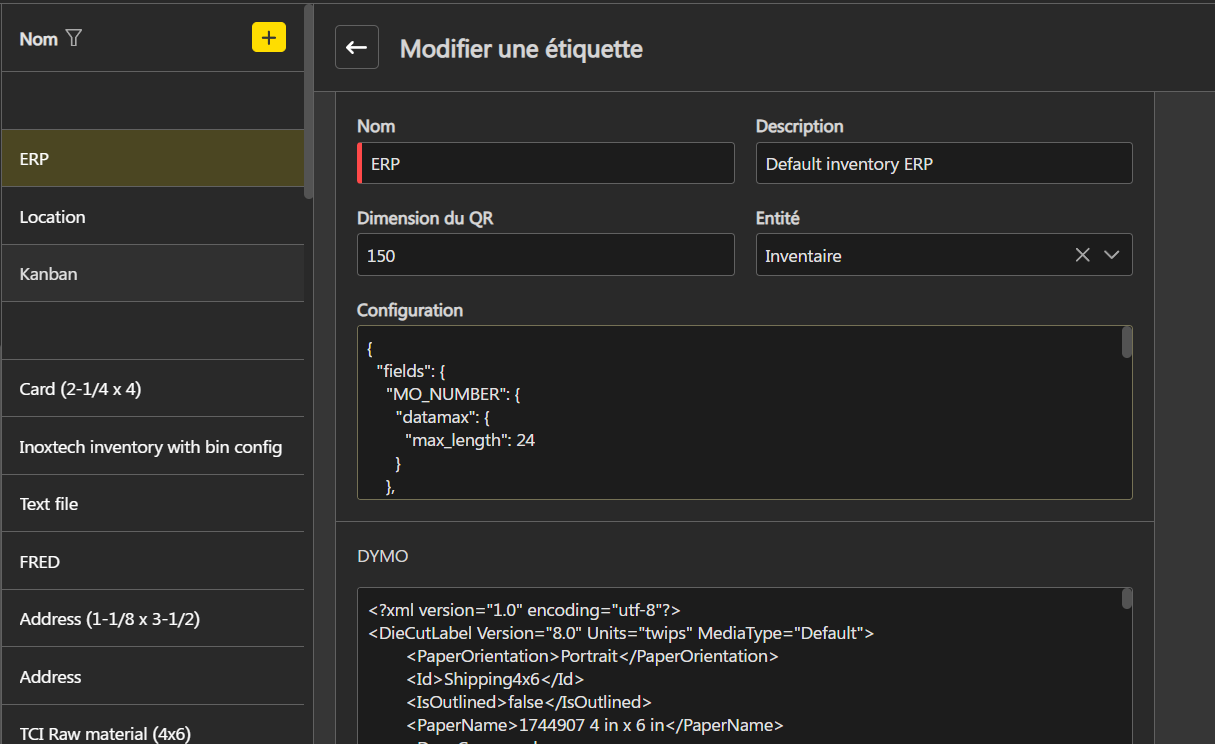Select the plain Address label
The width and height of the screenshot is (1215, 744).
(152, 676)
